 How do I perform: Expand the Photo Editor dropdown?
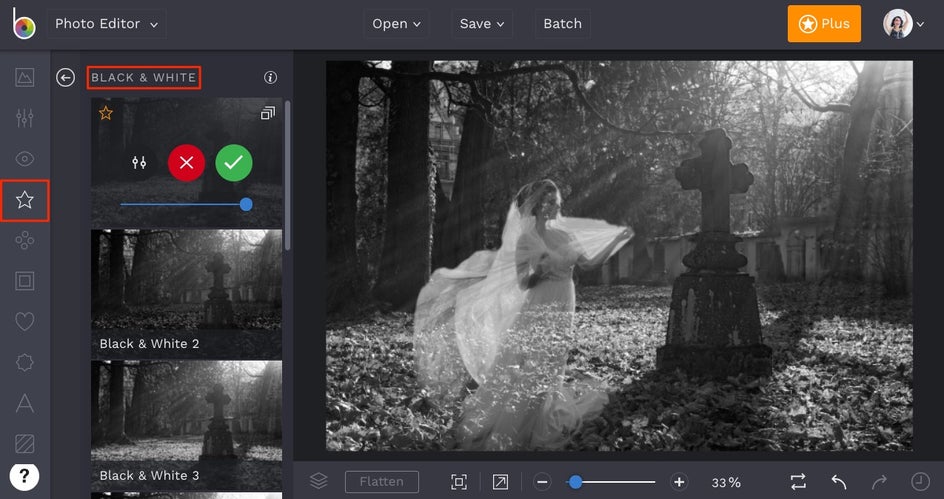coord(105,24)
